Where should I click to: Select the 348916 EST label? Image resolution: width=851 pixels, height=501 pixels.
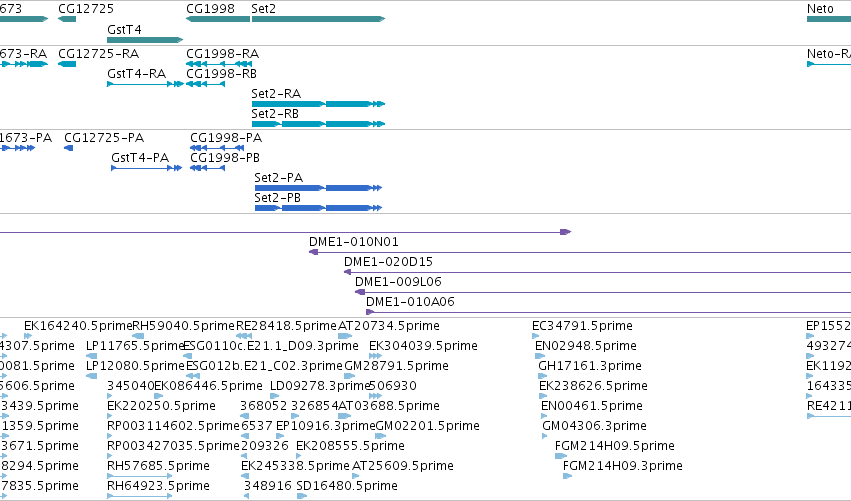pos(268,487)
